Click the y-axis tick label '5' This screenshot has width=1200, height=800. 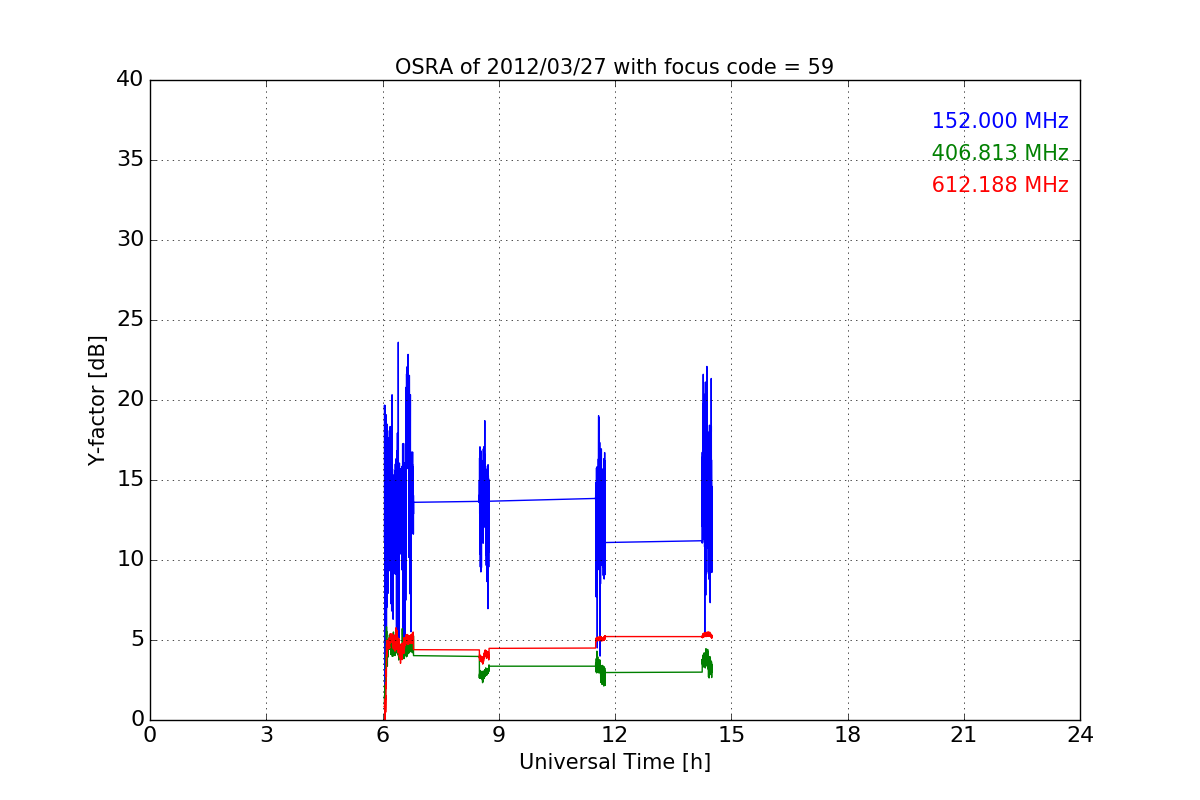(x=136, y=640)
